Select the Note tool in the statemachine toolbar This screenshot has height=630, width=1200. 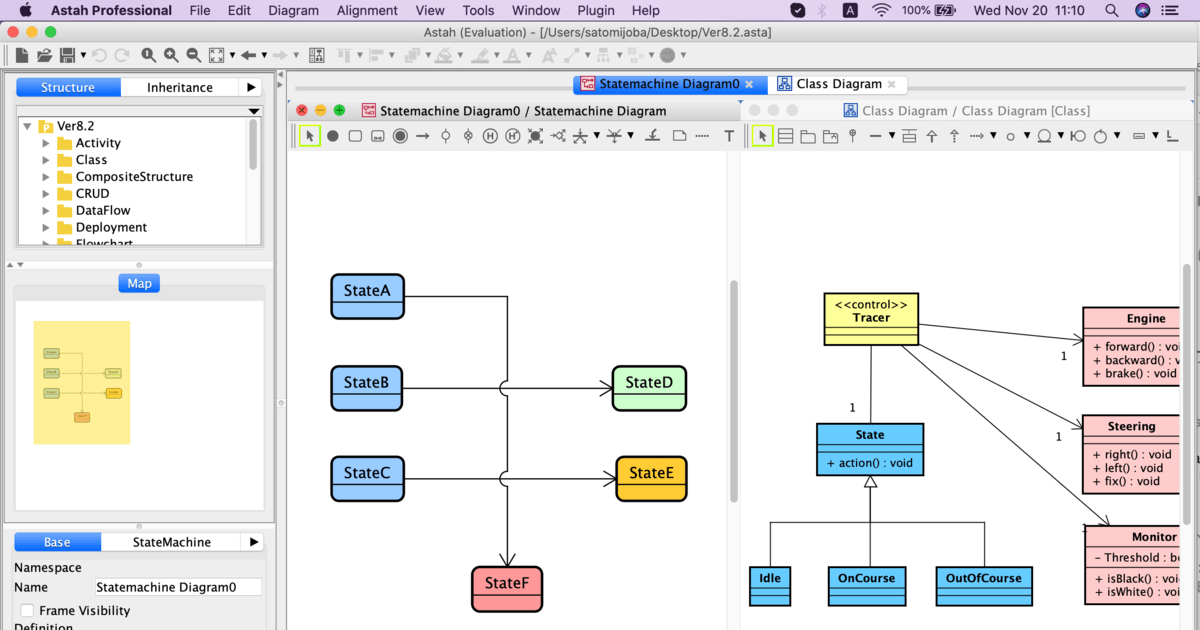click(681, 135)
